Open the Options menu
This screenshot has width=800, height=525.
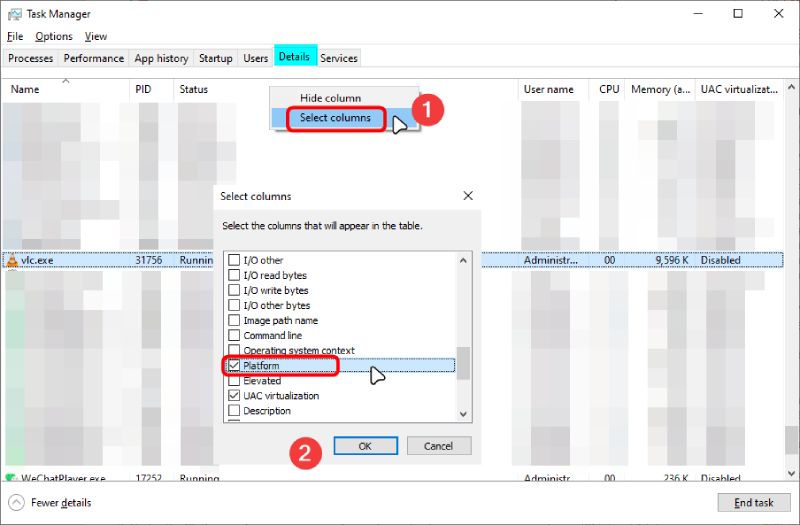[54, 37]
